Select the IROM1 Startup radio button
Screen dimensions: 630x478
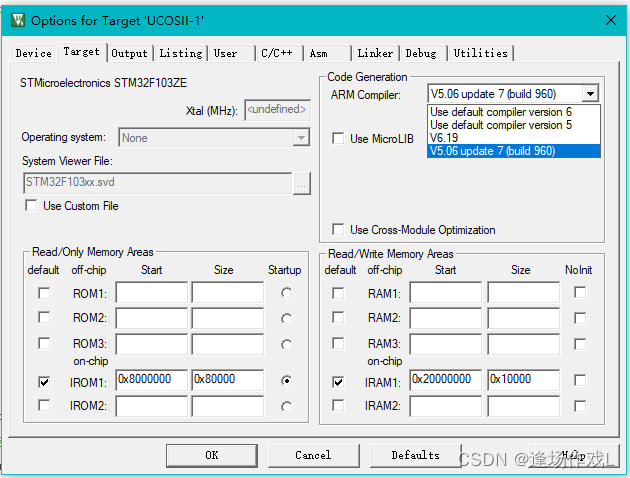click(x=286, y=380)
